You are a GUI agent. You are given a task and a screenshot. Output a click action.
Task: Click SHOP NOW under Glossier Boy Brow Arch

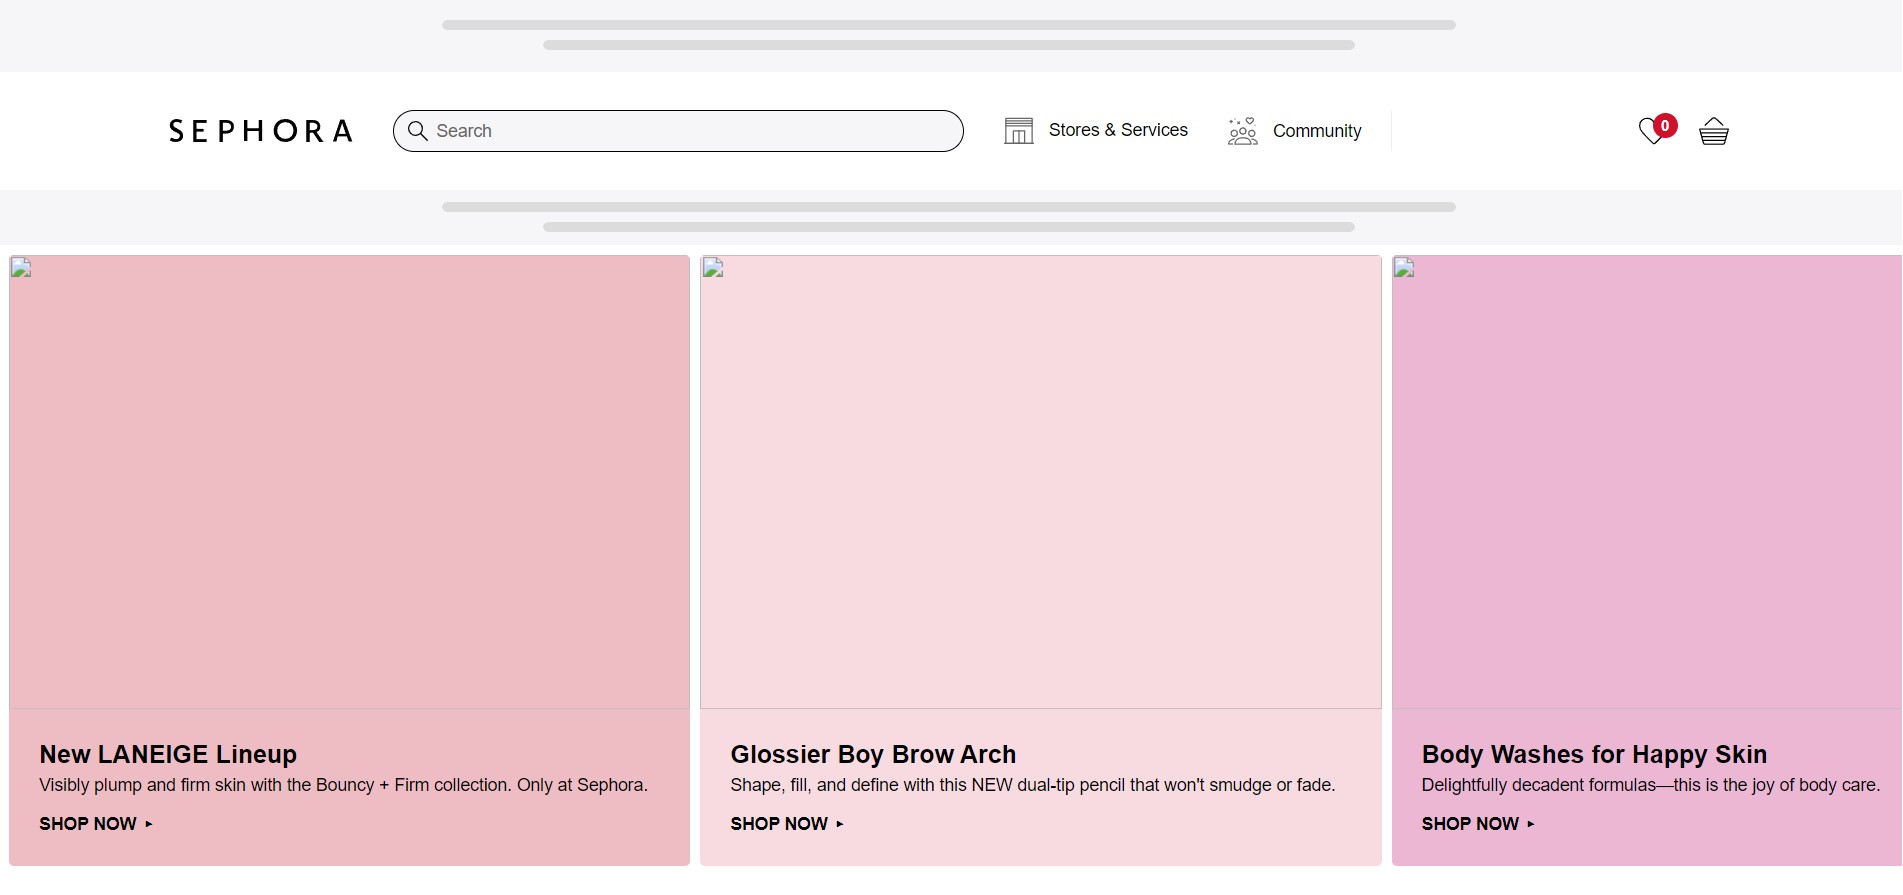click(787, 824)
